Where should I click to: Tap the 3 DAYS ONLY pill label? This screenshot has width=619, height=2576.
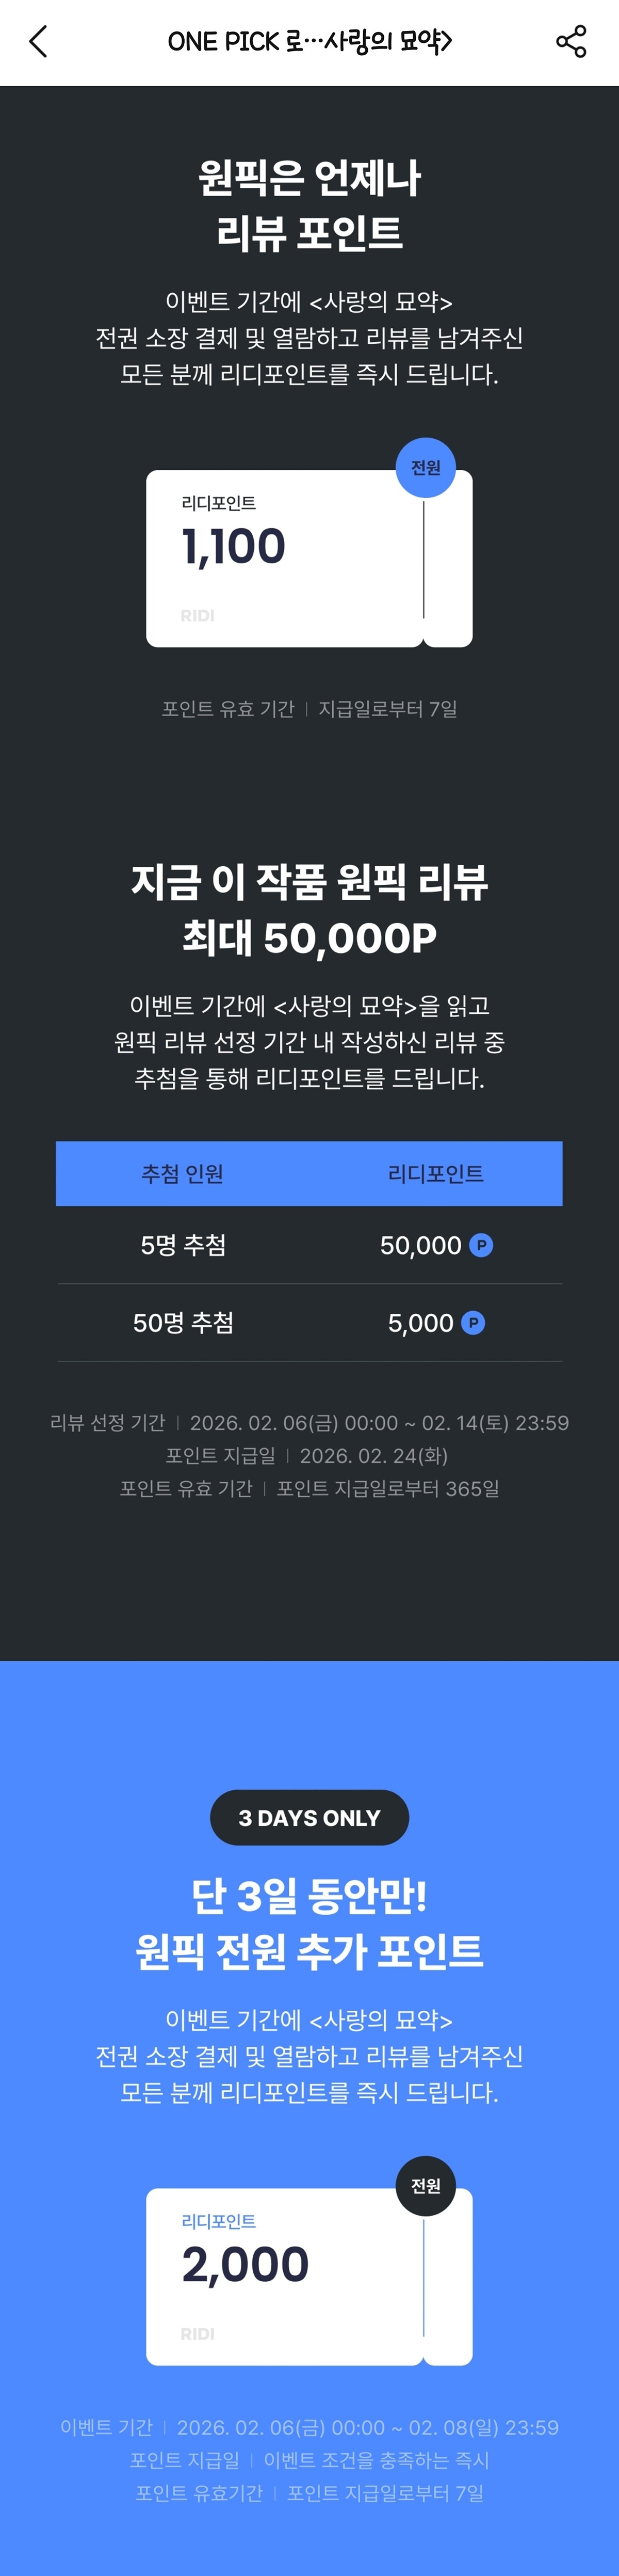(309, 1818)
